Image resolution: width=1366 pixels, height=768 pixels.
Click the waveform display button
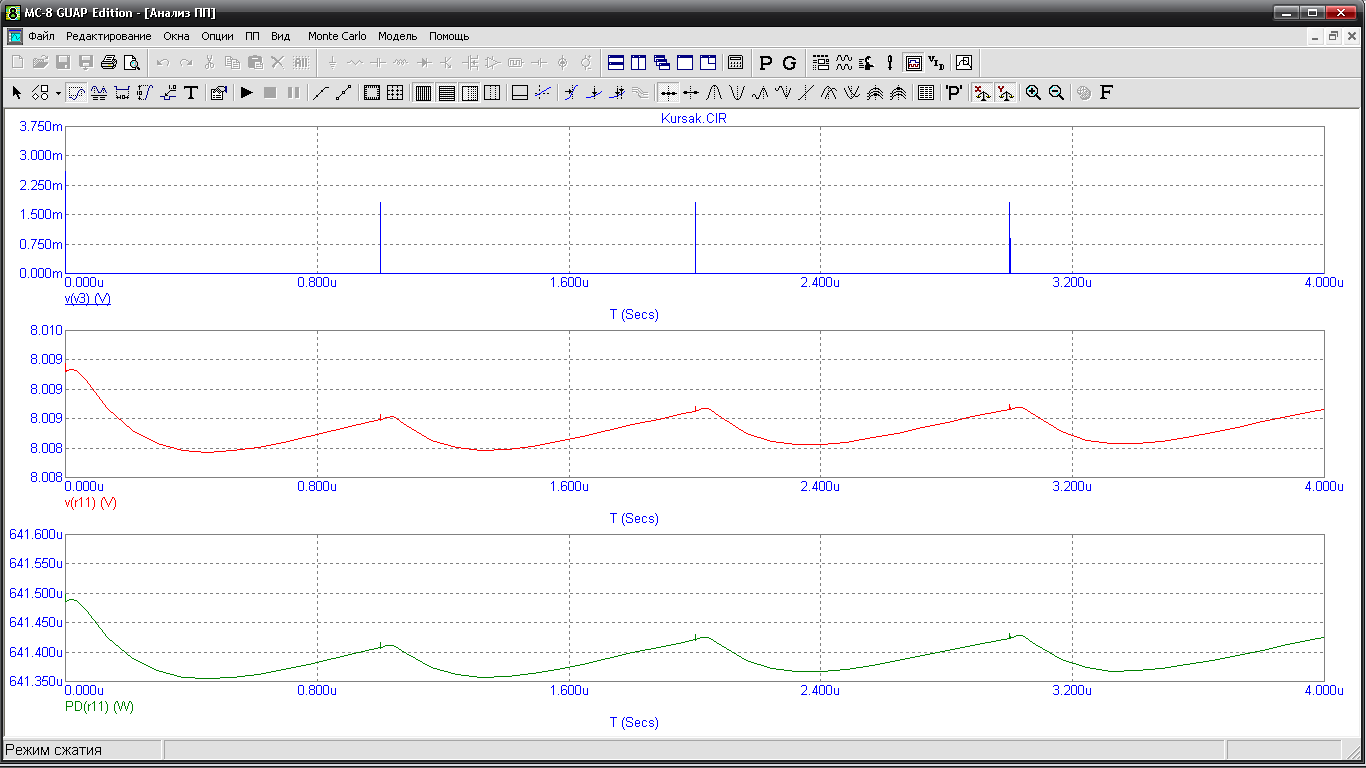click(x=913, y=62)
